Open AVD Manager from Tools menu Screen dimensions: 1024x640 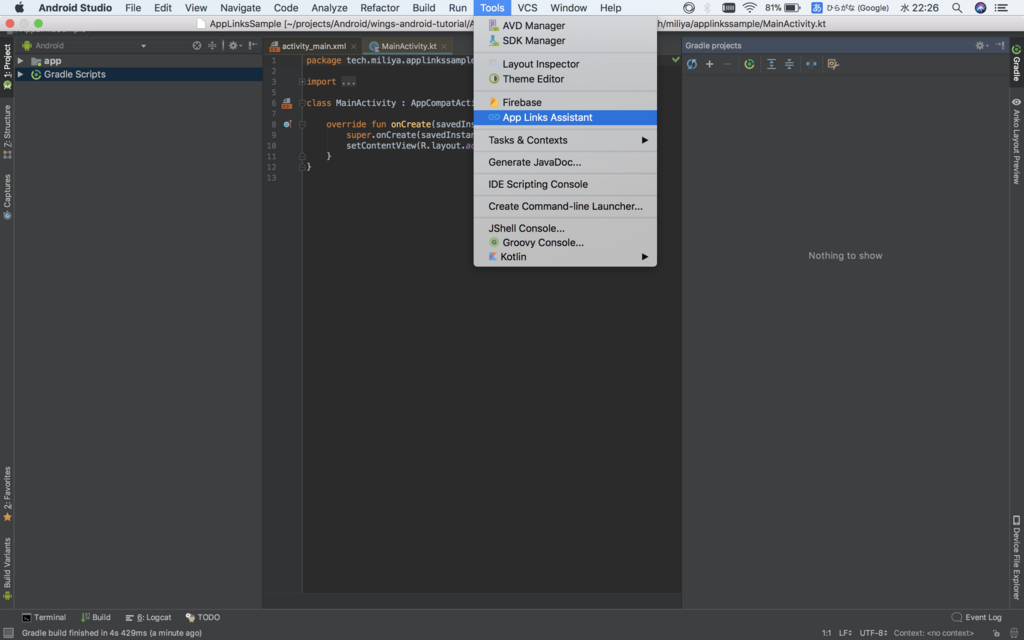click(x=565, y=25)
